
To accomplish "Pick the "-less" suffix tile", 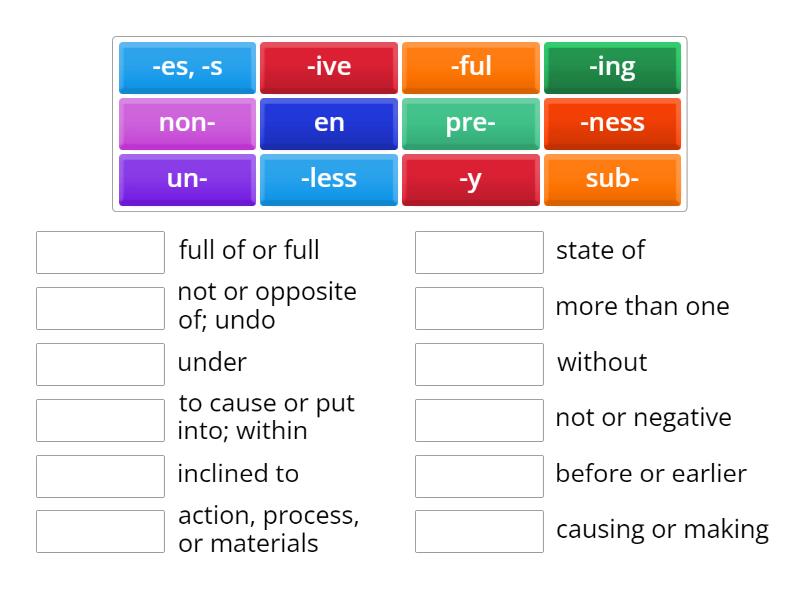I will pos(329,179).
